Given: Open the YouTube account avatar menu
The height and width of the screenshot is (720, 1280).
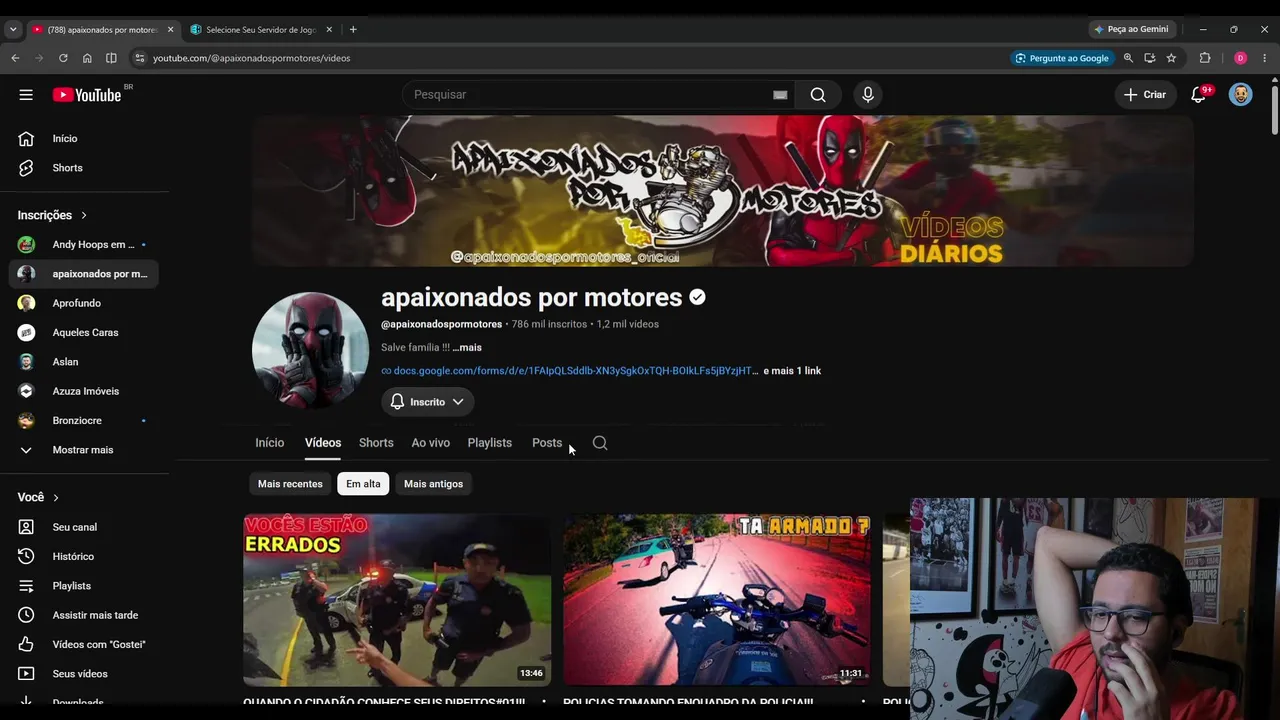Looking at the screenshot, I should tap(1240, 95).
